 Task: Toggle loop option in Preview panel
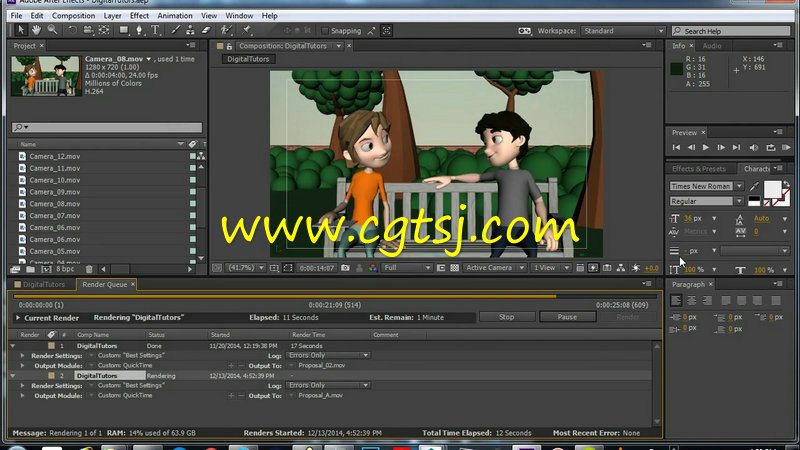tap(771, 148)
